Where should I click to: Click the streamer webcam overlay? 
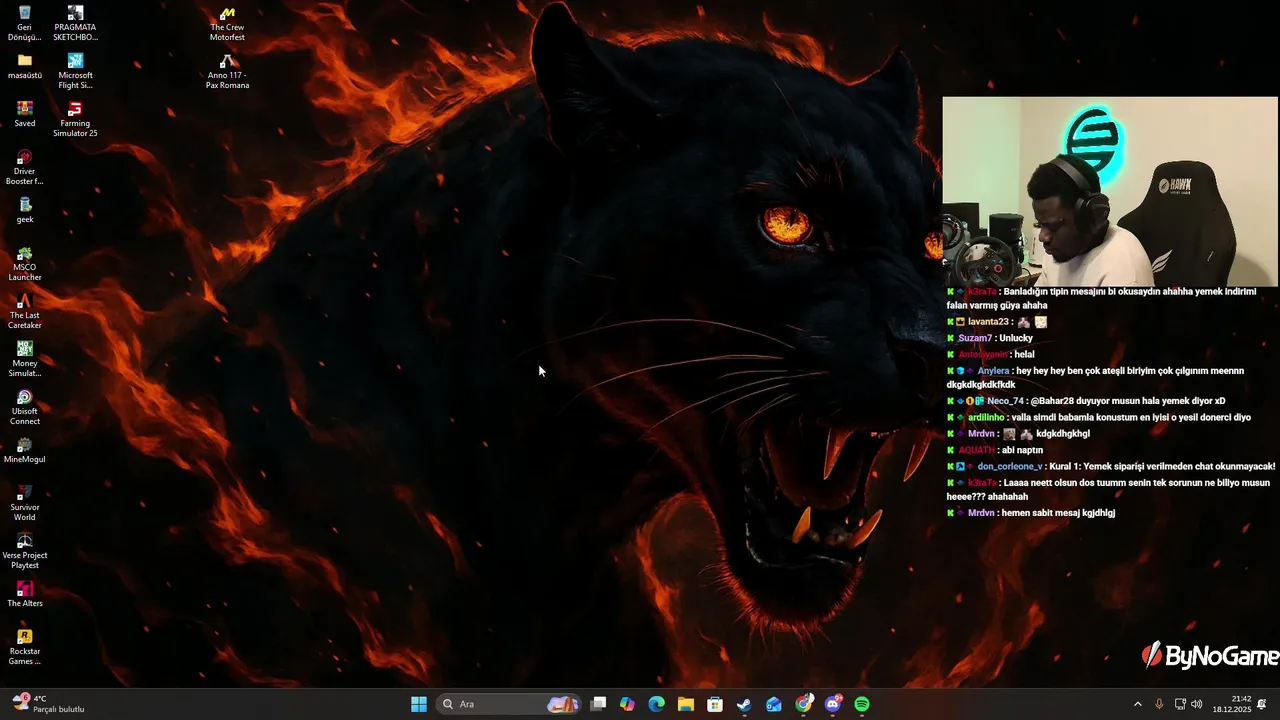1110,191
